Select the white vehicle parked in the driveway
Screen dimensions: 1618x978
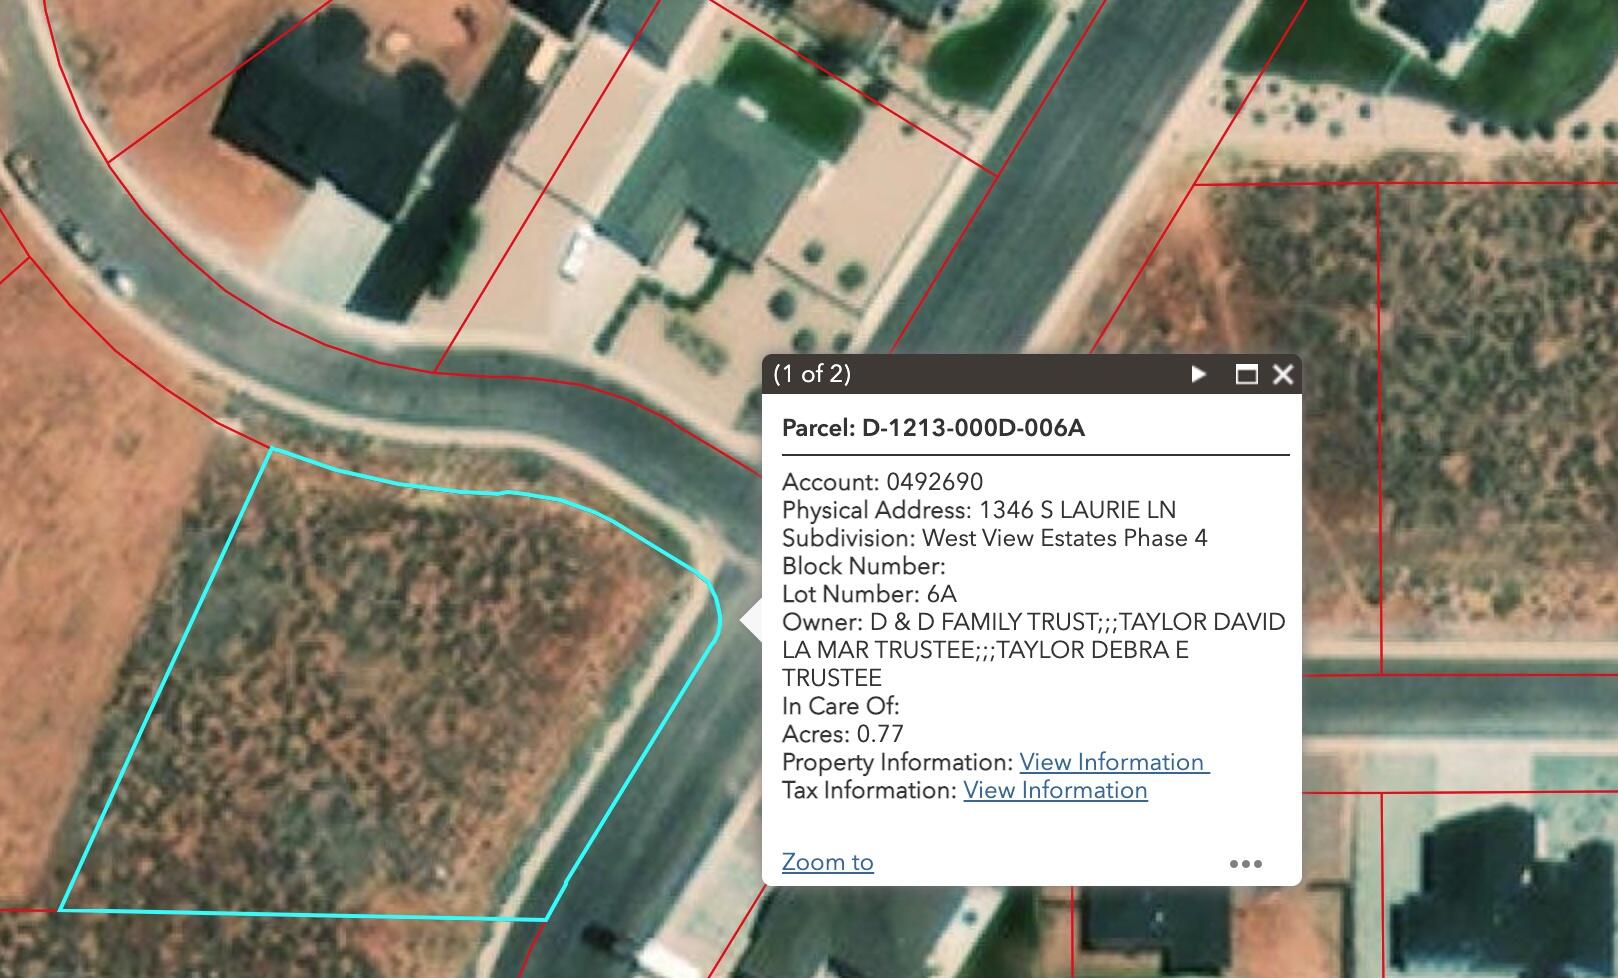(574, 254)
